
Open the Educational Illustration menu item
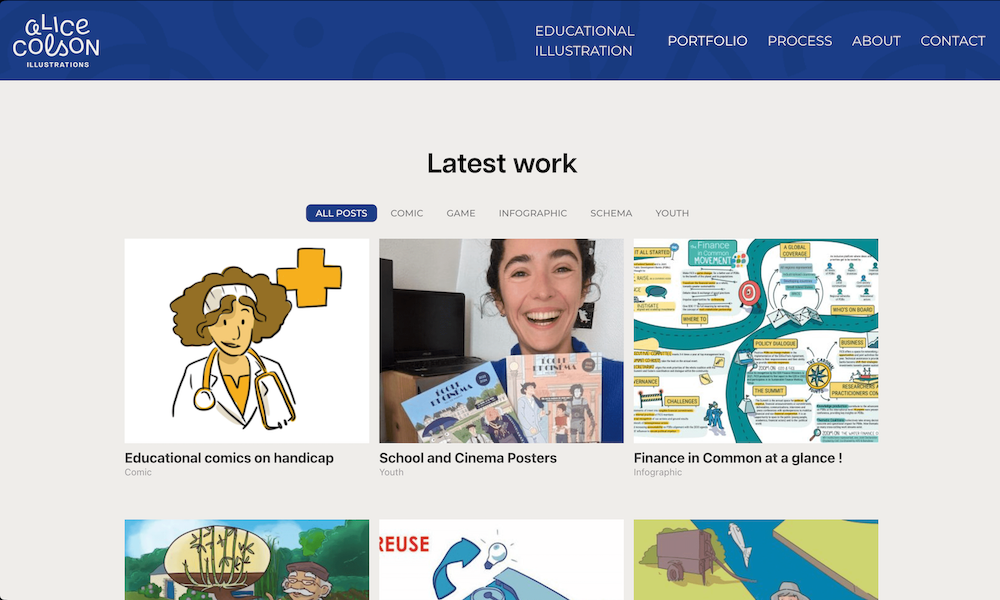(x=584, y=41)
